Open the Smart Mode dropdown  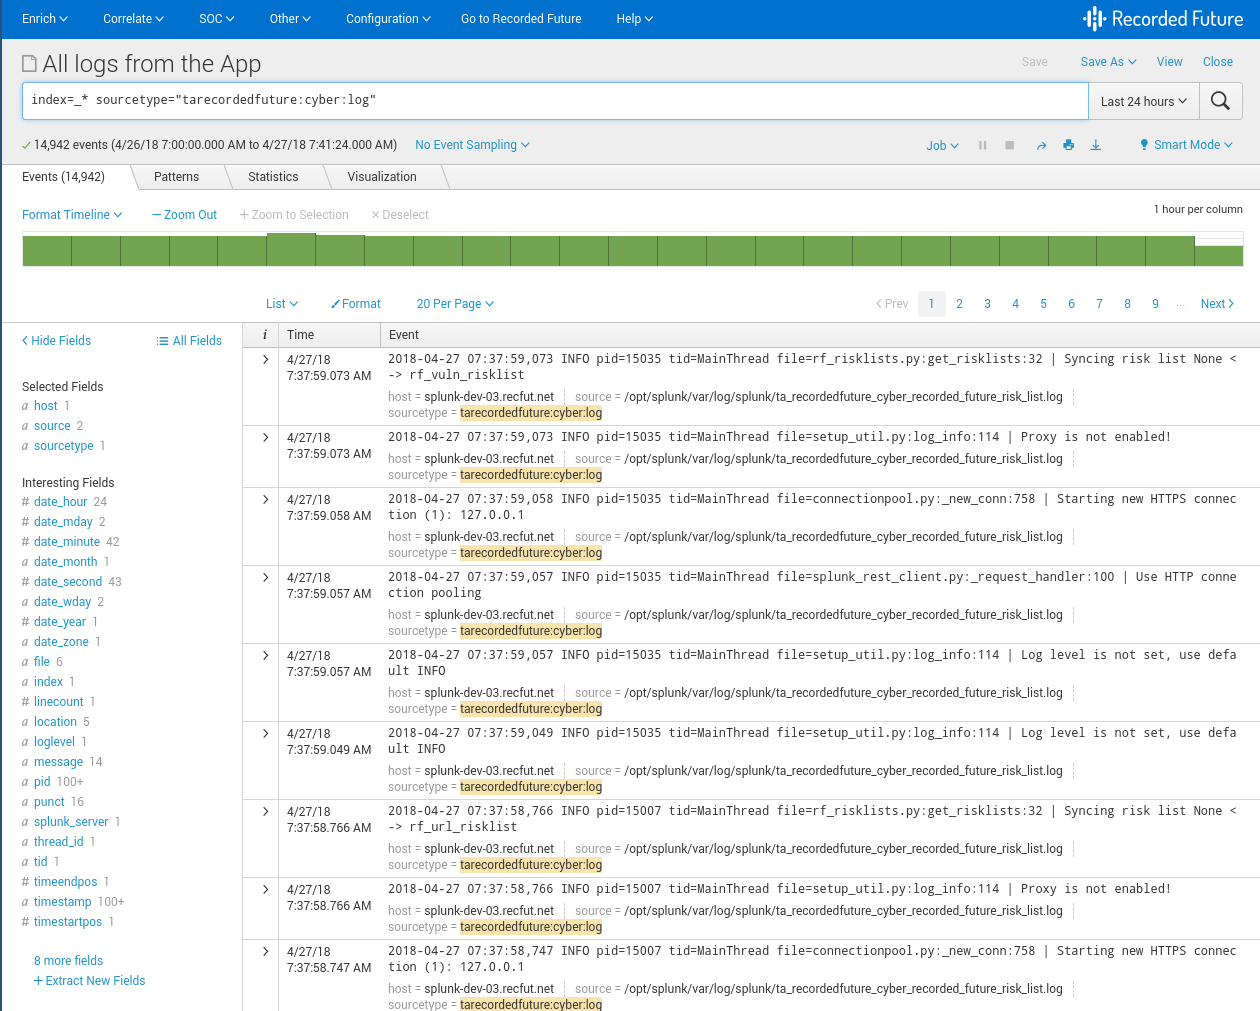click(1186, 145)
